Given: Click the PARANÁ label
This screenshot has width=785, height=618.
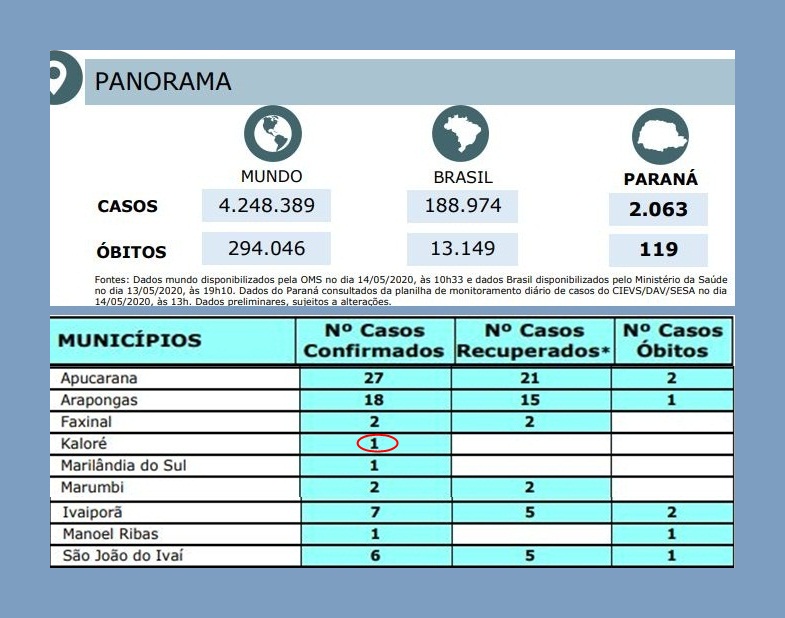Looking at the screenshot, I should (660, 179).
